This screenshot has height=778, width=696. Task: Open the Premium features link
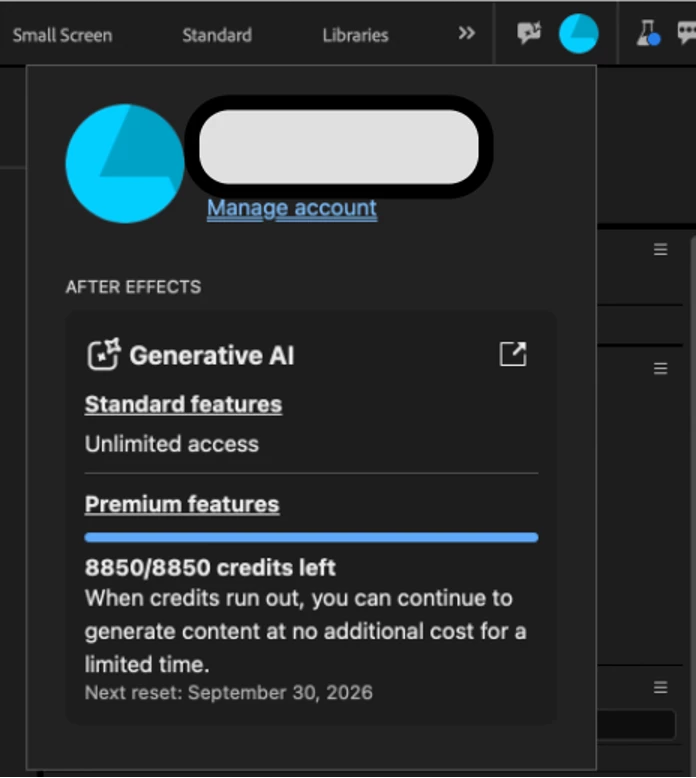click(182, 505)
